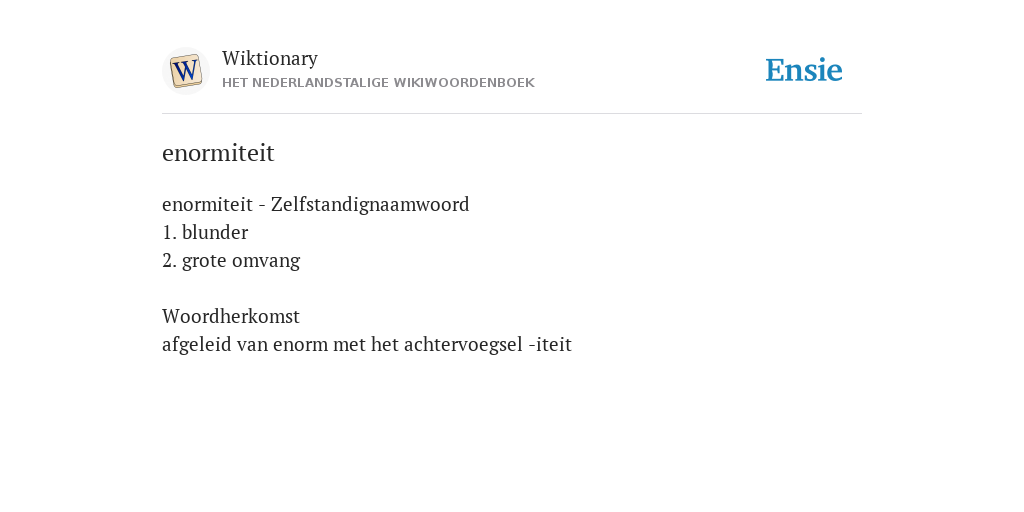This screenshot has height=512, width=1024.
Task: Click the word 'WIKIWOORDENBOEK' in the subtitle
Action: coord(471,83)
